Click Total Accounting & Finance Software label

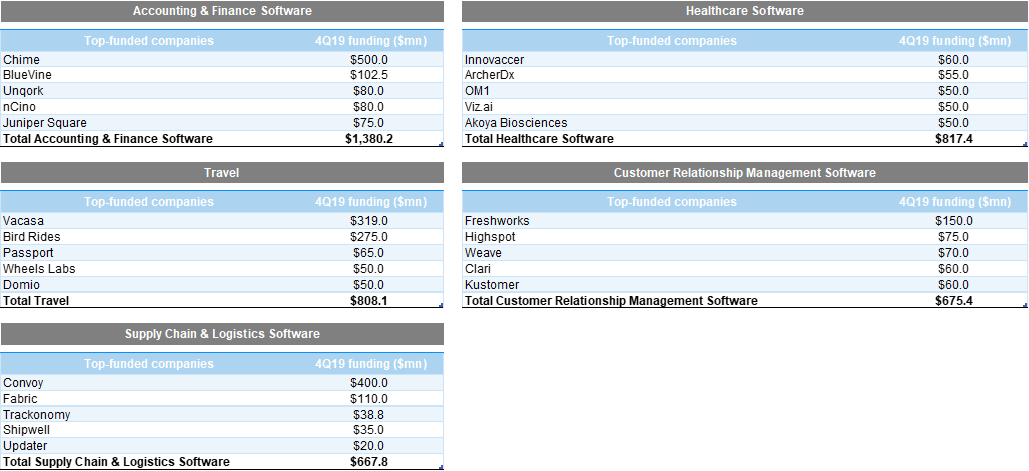(108, 138)
